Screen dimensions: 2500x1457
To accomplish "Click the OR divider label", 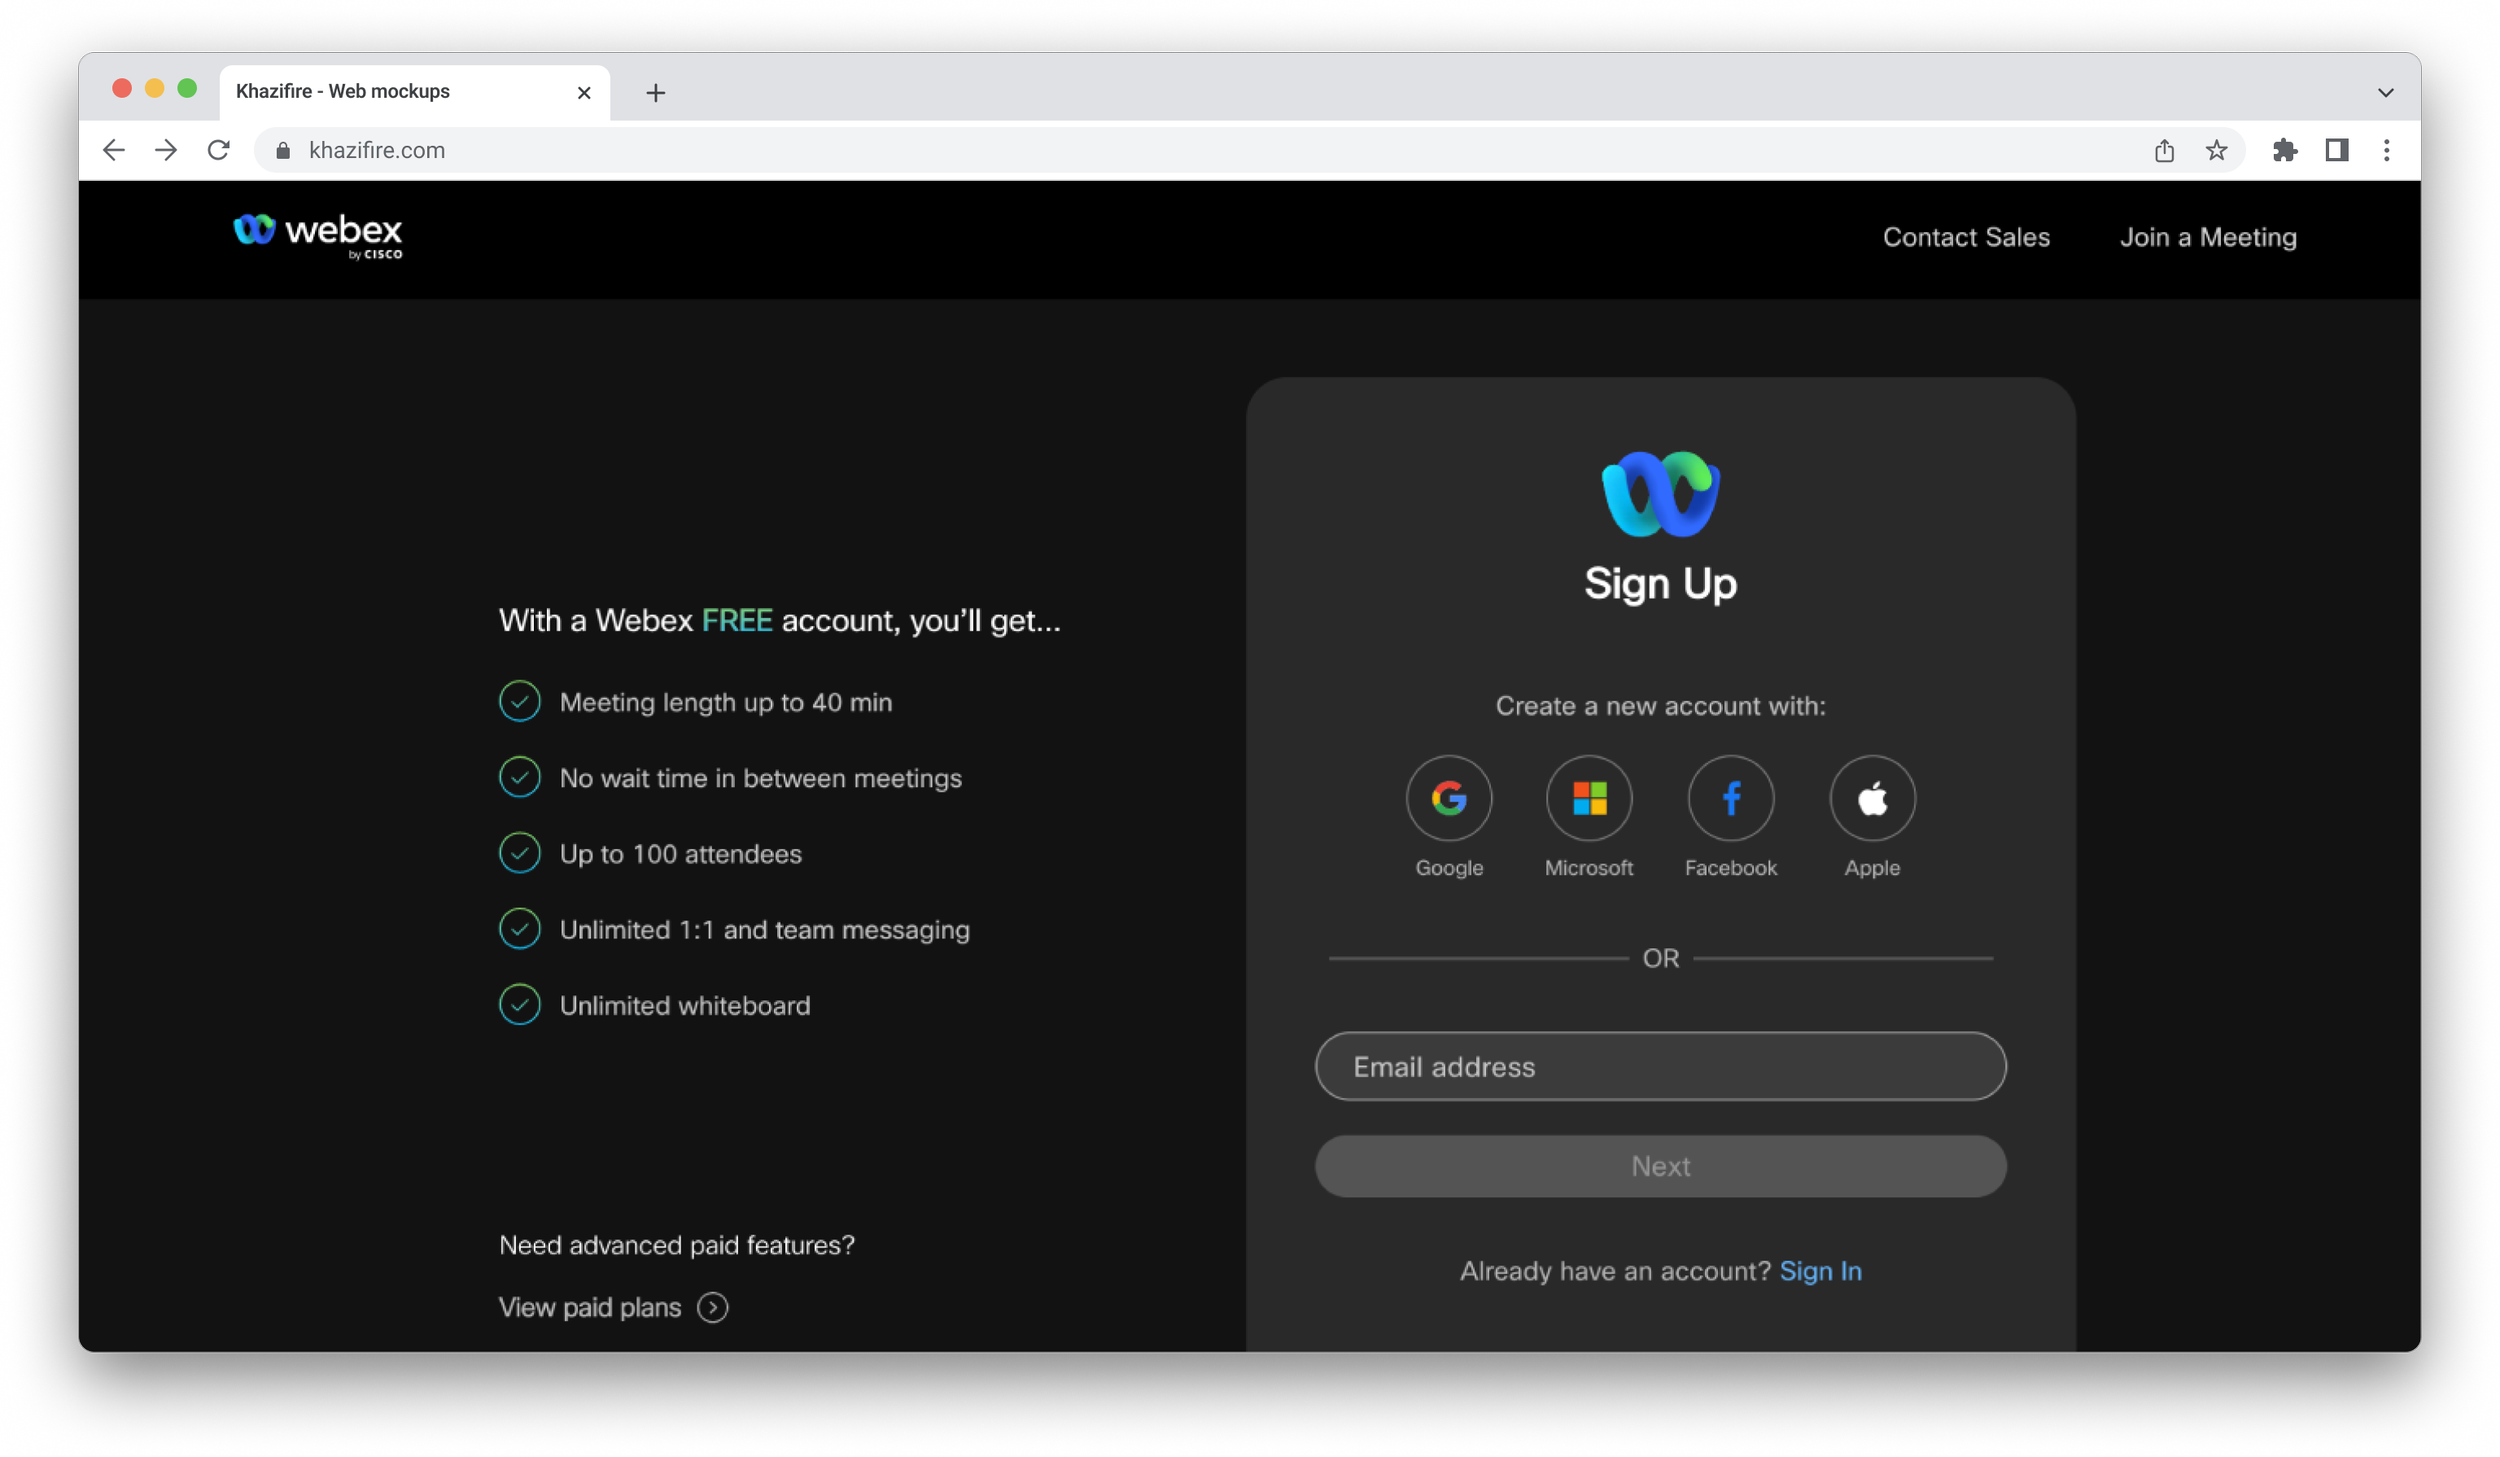I will click(1660, 958).
